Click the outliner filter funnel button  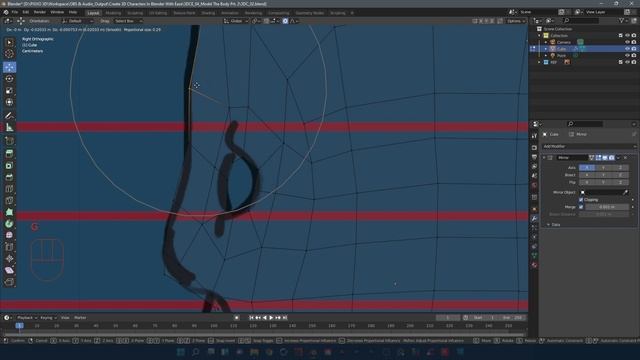click(x=621, y=20)
